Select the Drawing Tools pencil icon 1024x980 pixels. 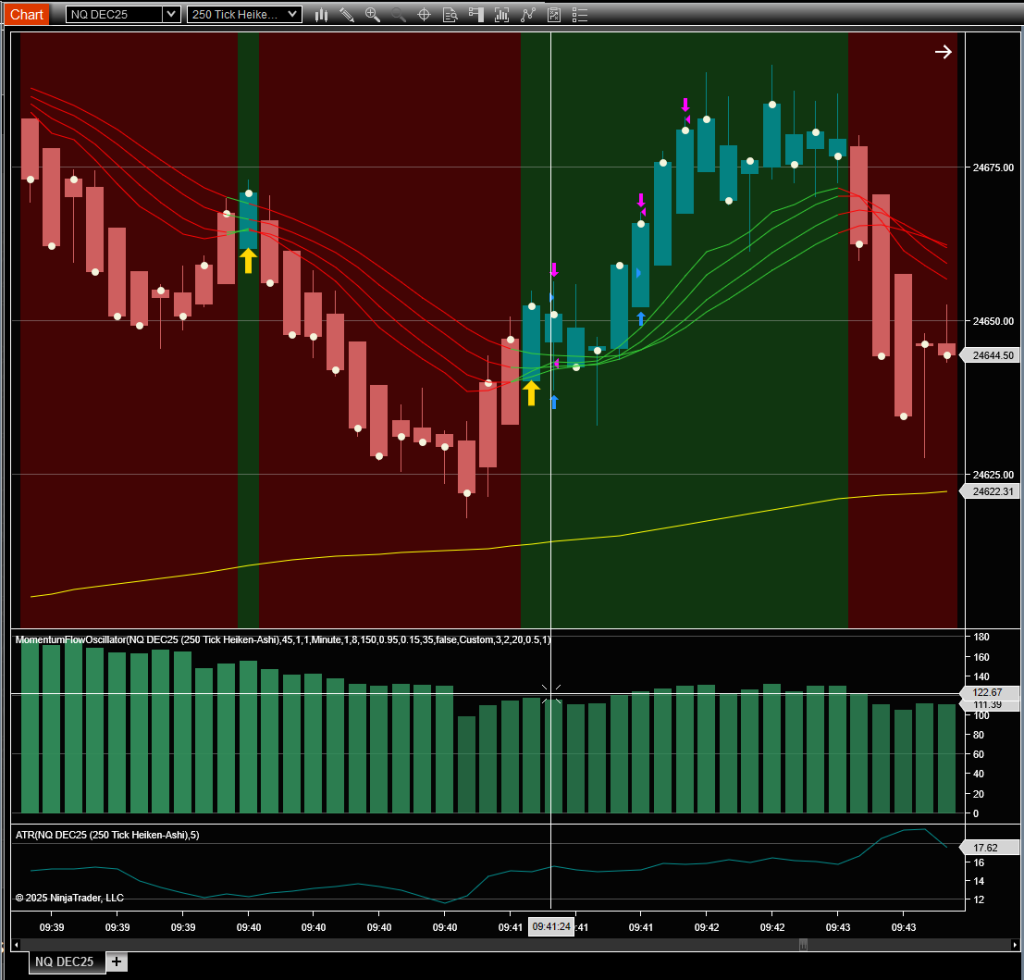coord(347,14)
